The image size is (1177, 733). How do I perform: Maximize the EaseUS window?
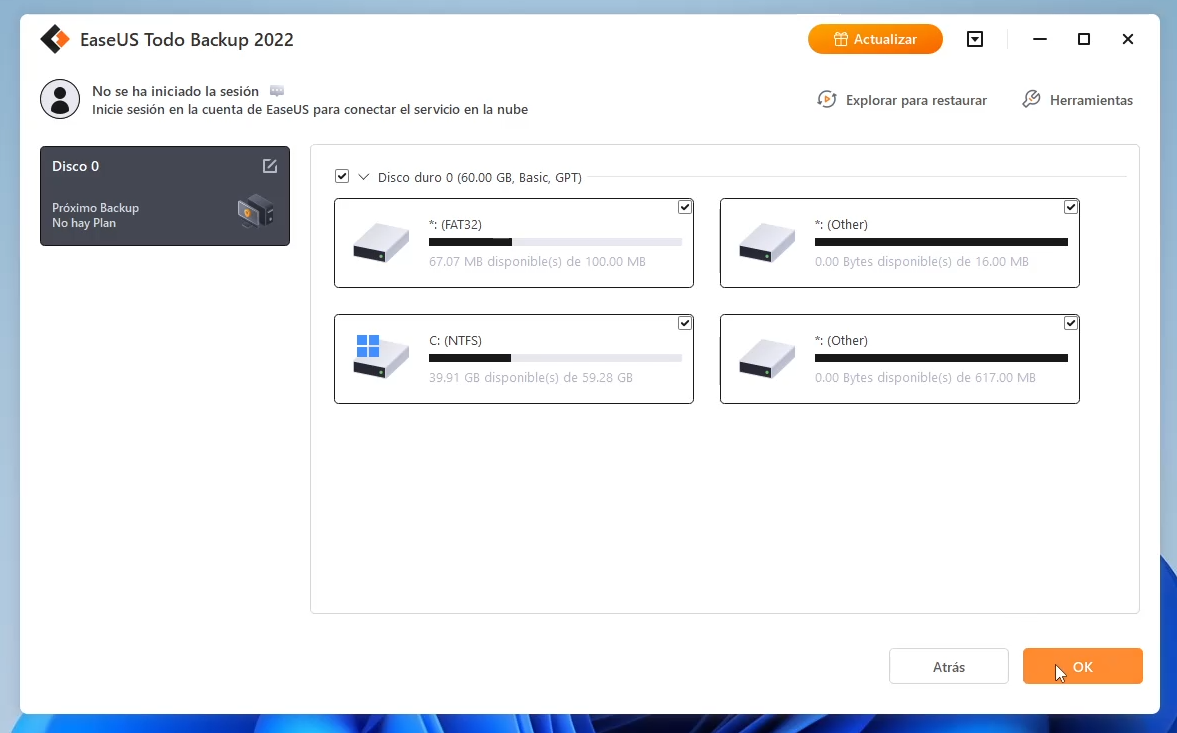(x=1083, y=39)
